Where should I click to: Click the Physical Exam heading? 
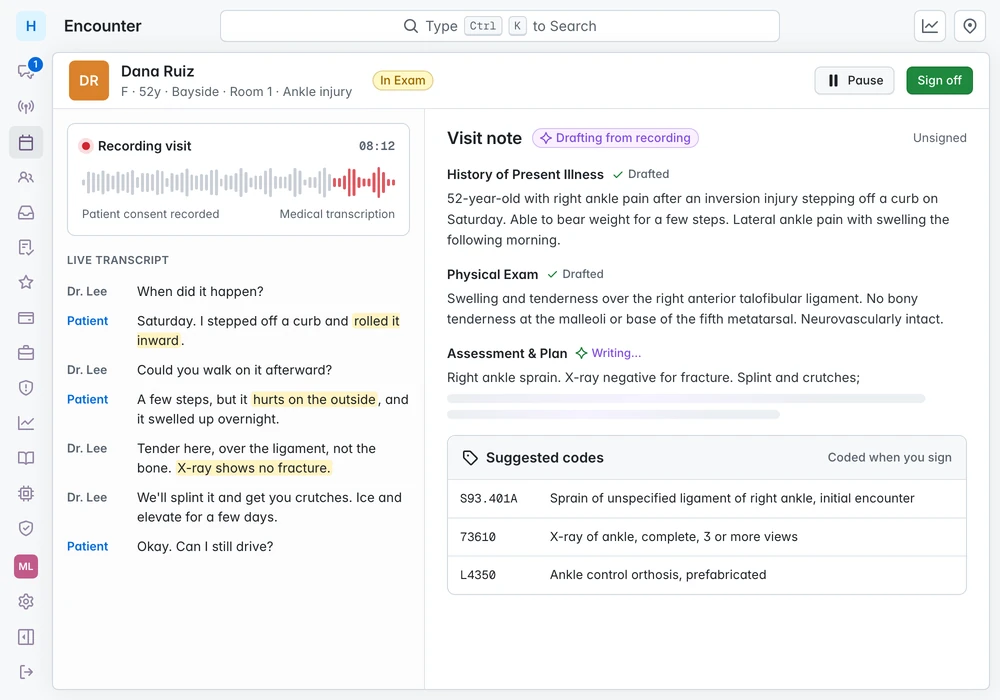[492, 275]
